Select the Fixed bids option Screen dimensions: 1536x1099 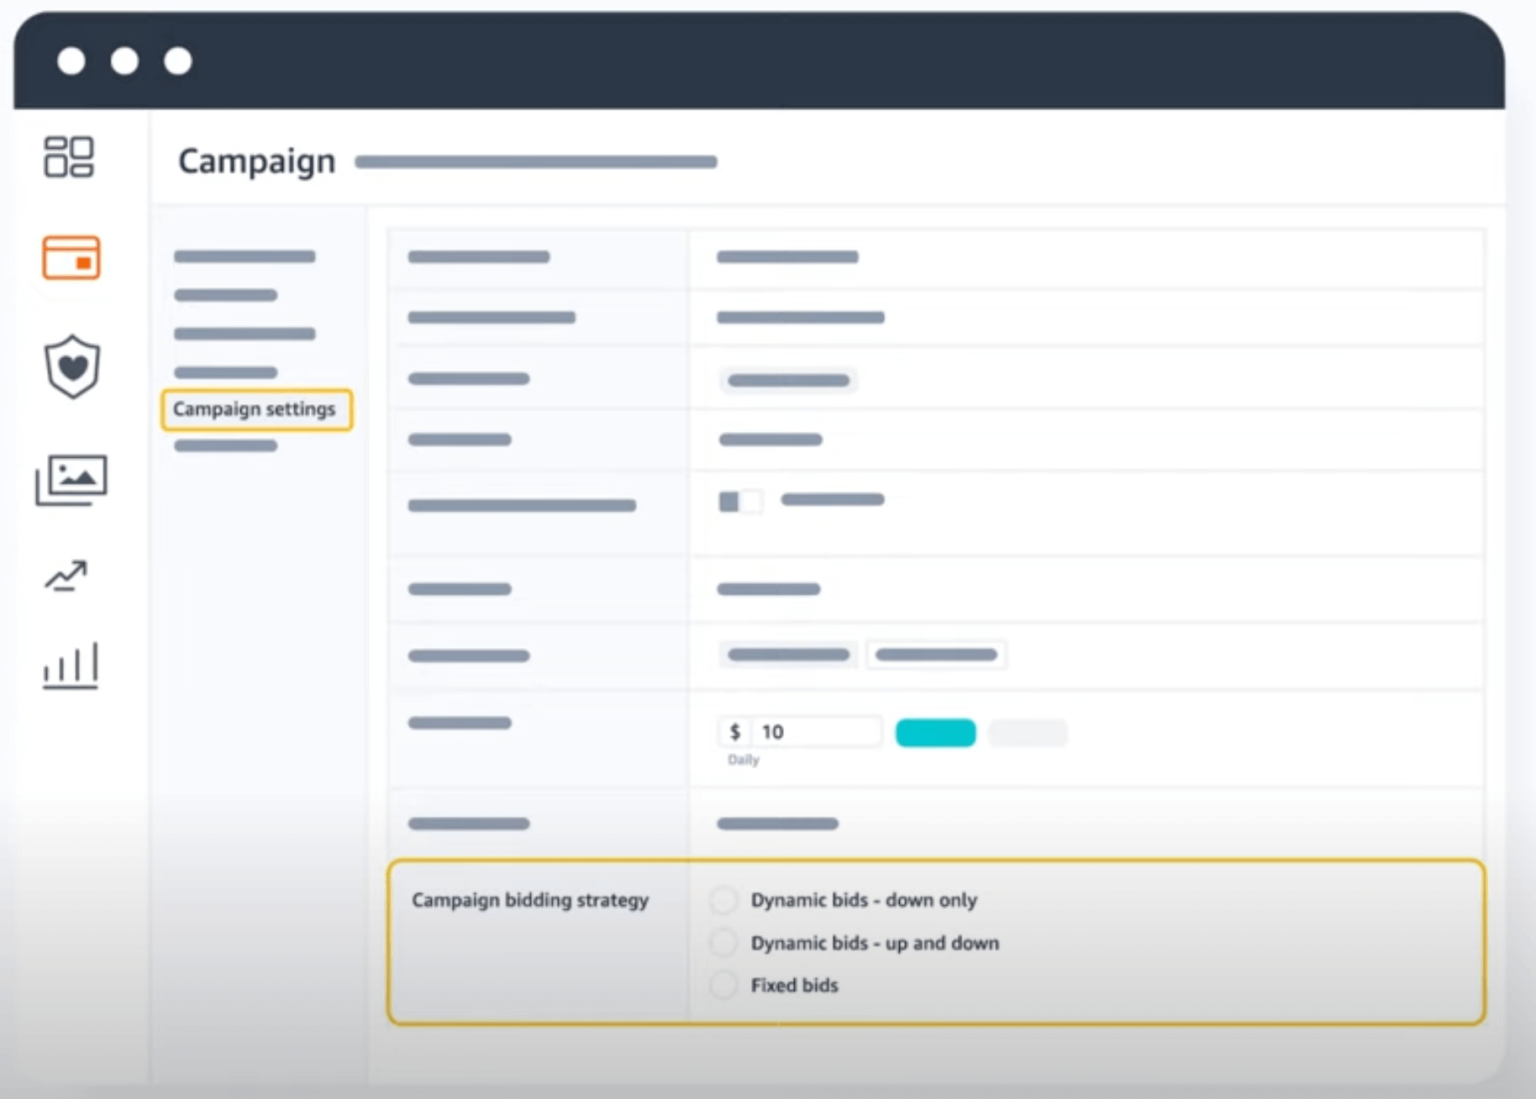(x=723, y=985)
